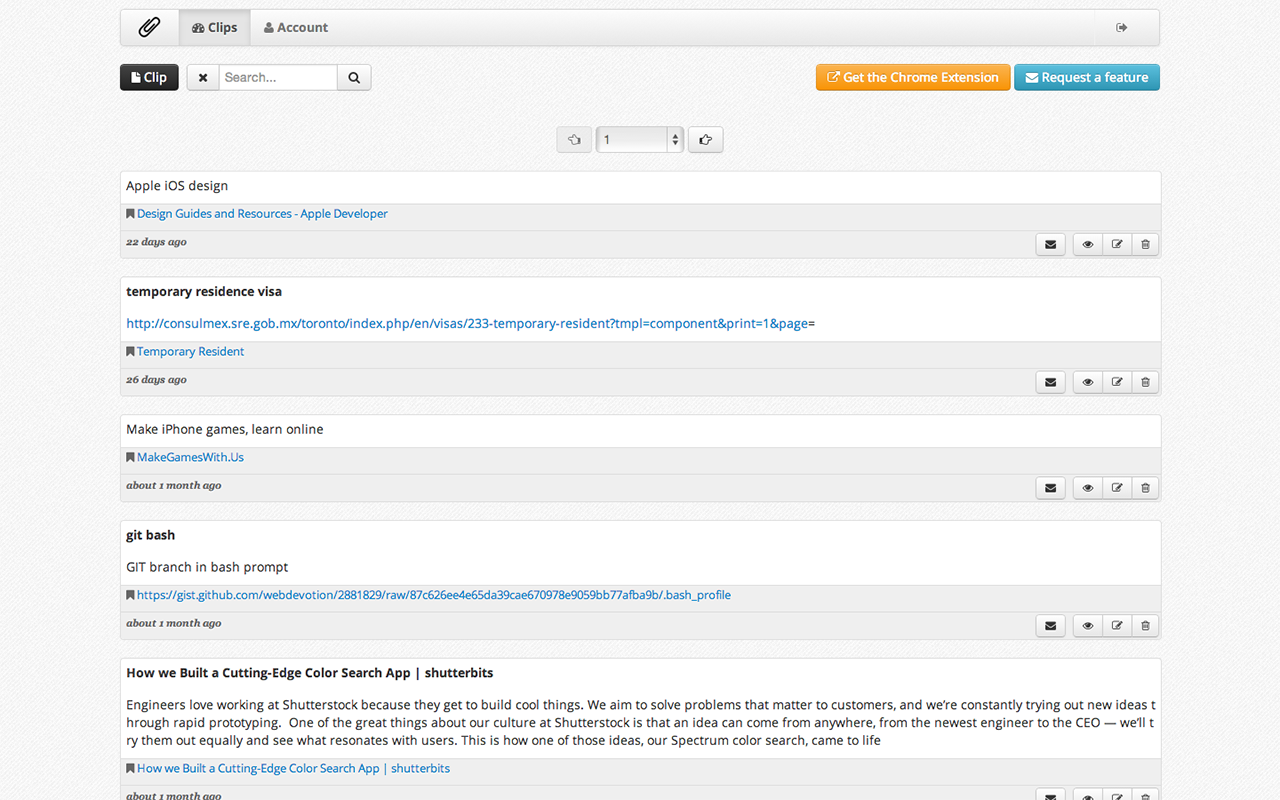The image size is (1280, 800).
Task: Open the MakeGamesWith.Us link
Action: point(190,458)
